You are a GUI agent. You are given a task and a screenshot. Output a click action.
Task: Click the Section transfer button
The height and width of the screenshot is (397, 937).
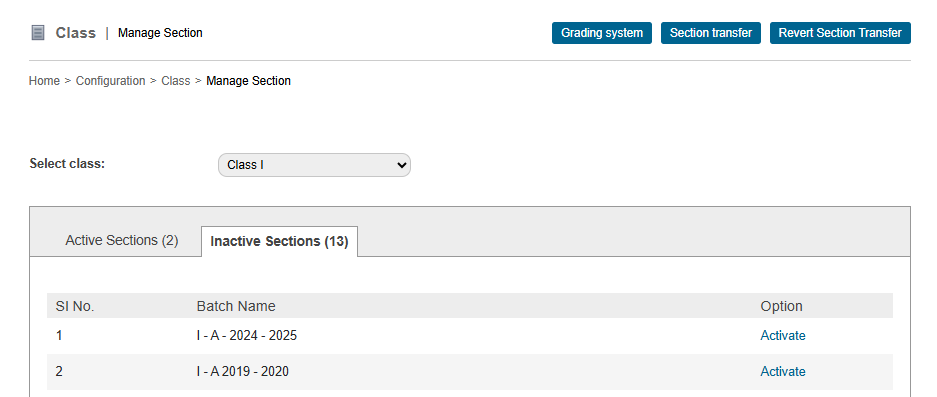pyautogui.click(x=711, y=33)
